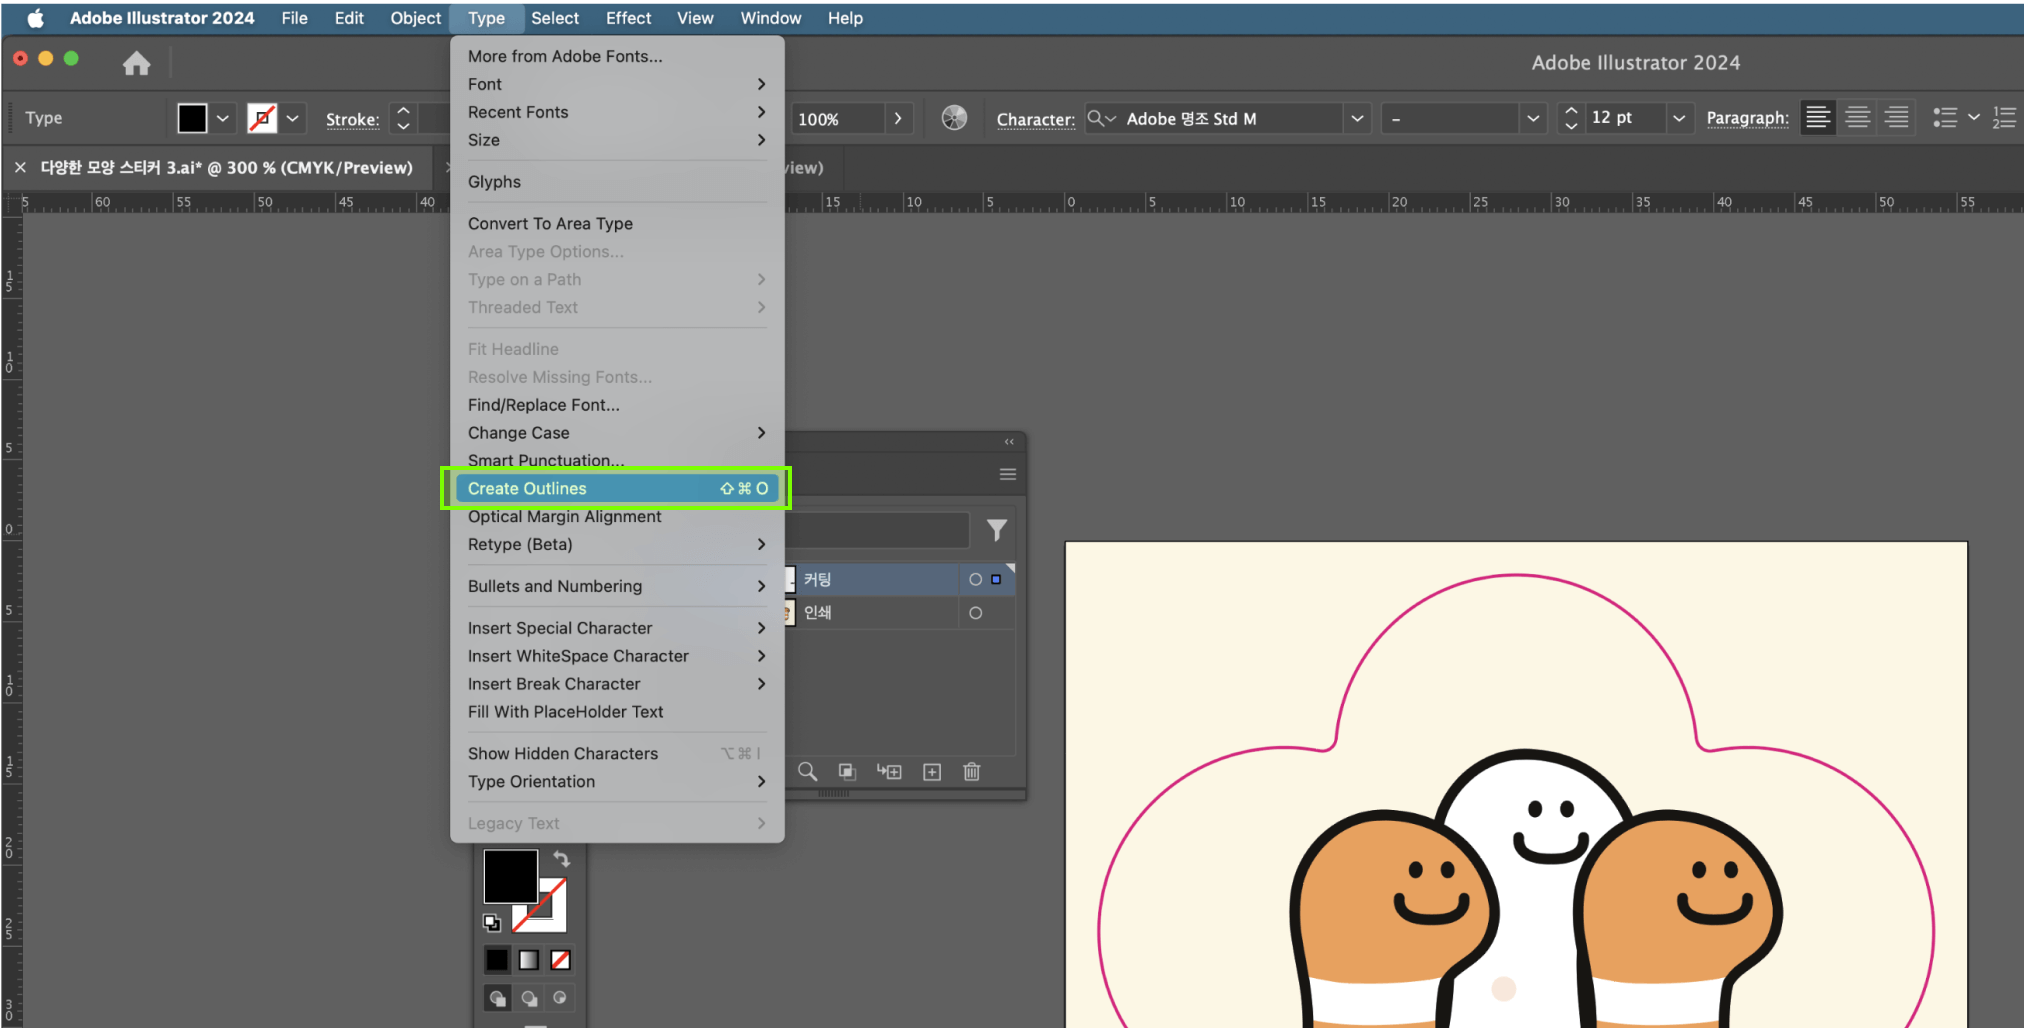Click target circle of 커팅 layer

(x=975, y=579)
